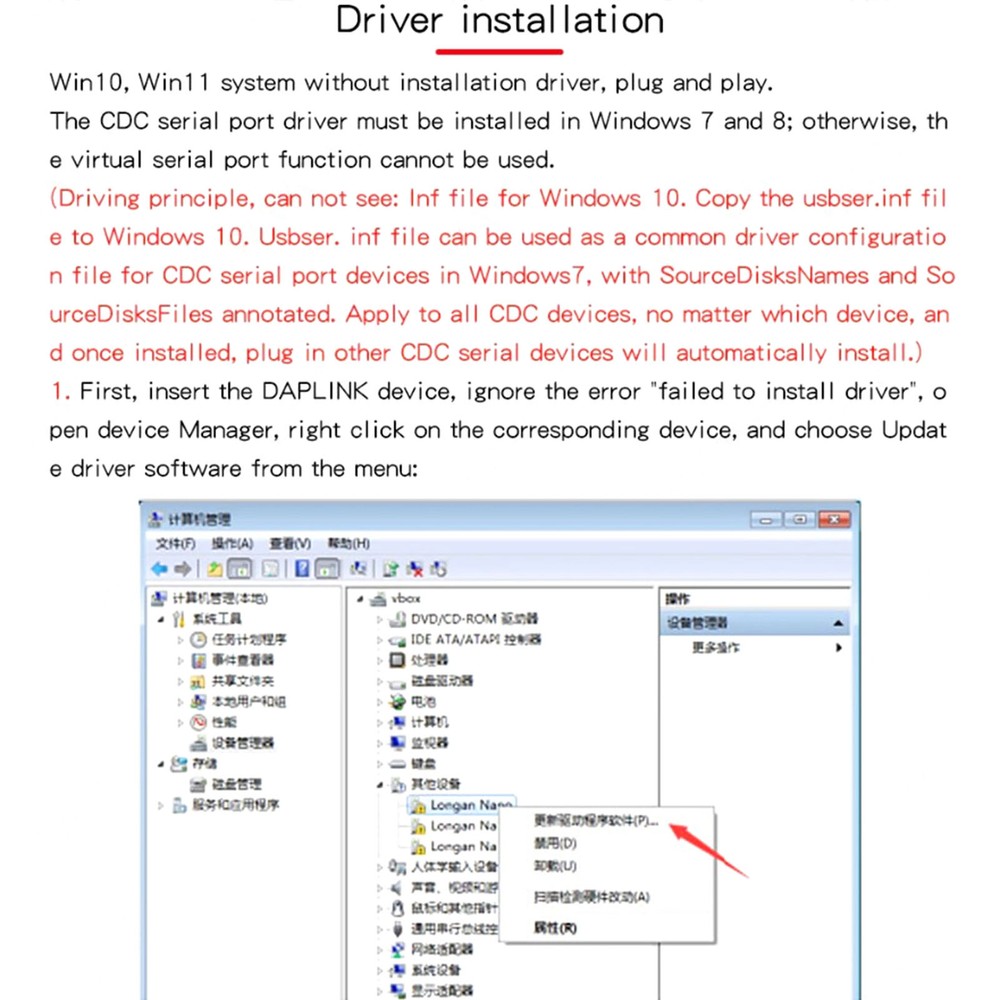Click the Scan for hardware changes toolbar icon
This screenshot has width=1000, height=1000.
358,569
